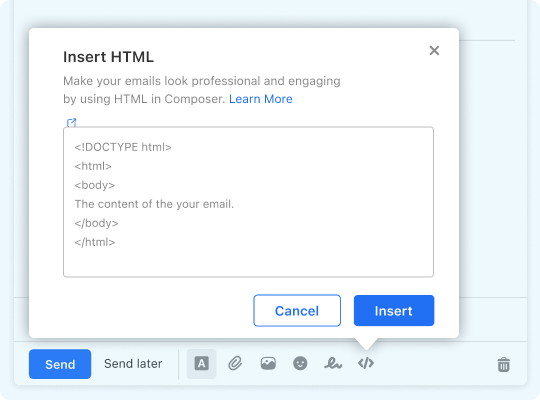Confirm with the blue Insert button

pyautogui.click(x=394, y=310)
